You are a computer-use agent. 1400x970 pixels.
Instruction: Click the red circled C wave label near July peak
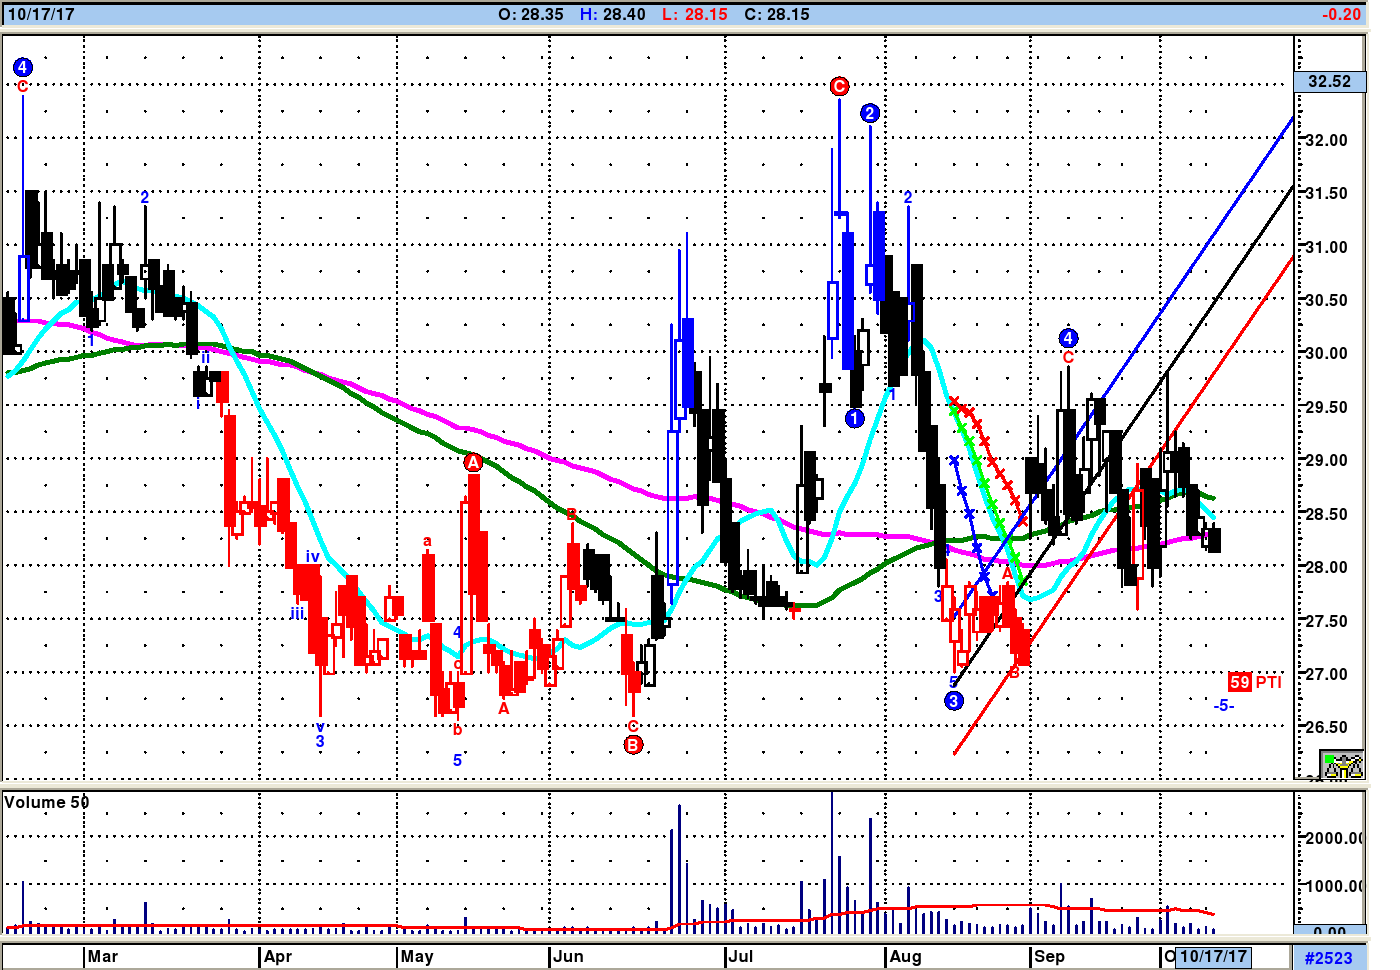tap(839, 87)
